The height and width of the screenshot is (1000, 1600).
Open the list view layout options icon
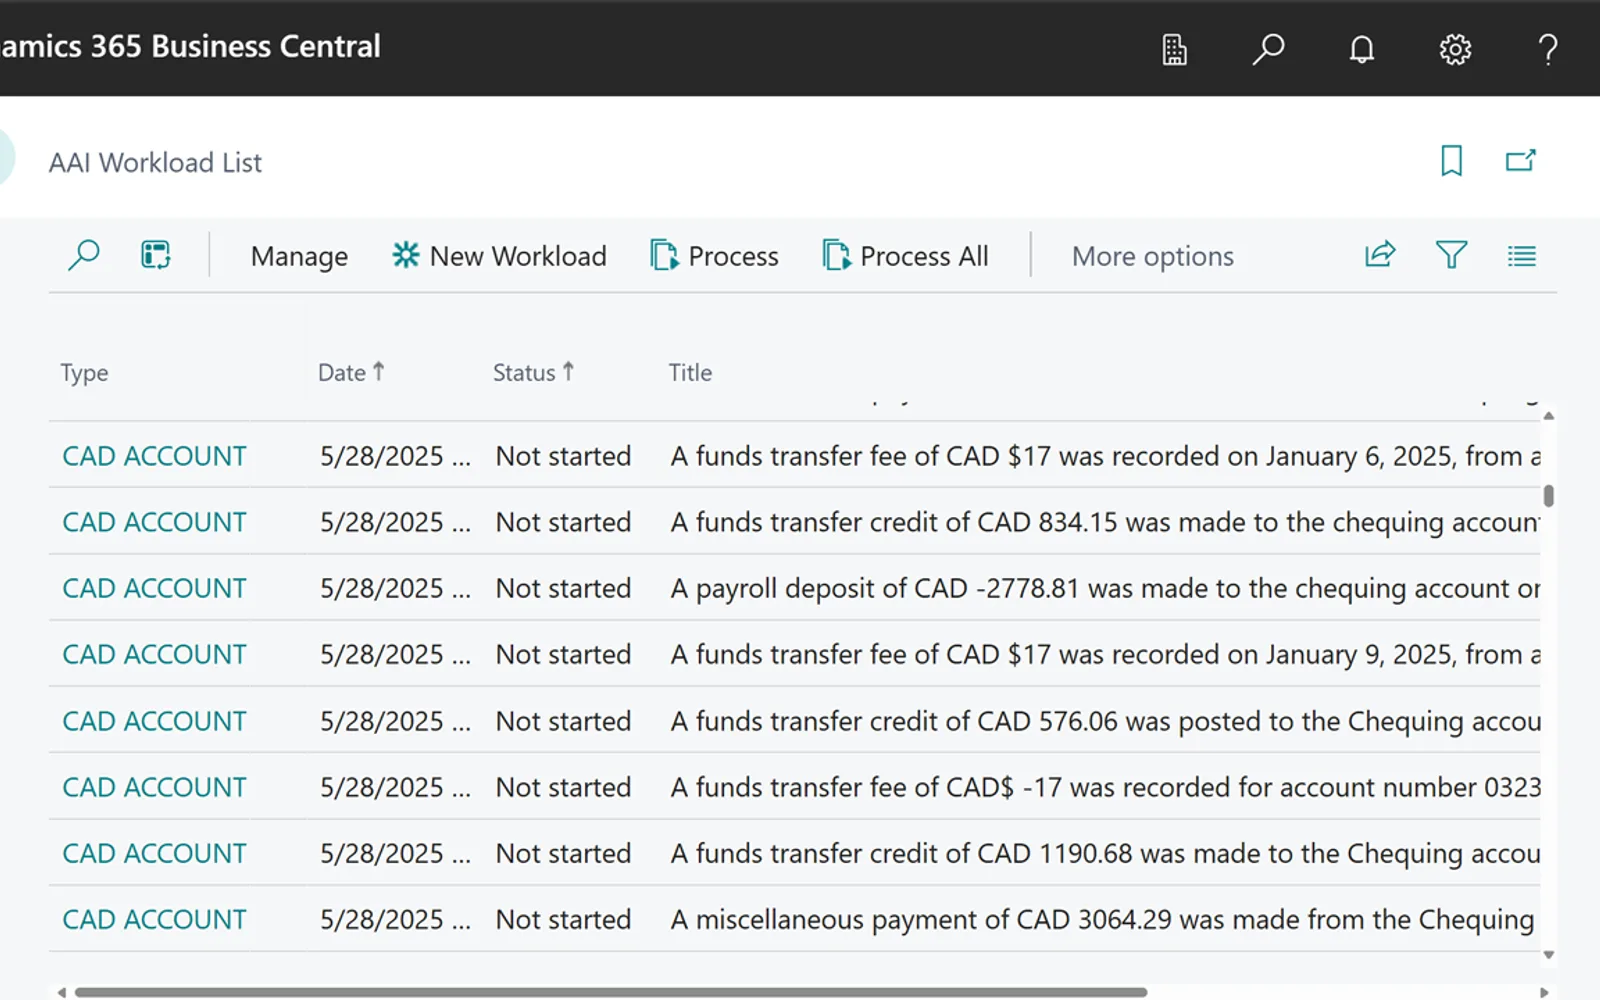click(1522, 256)
